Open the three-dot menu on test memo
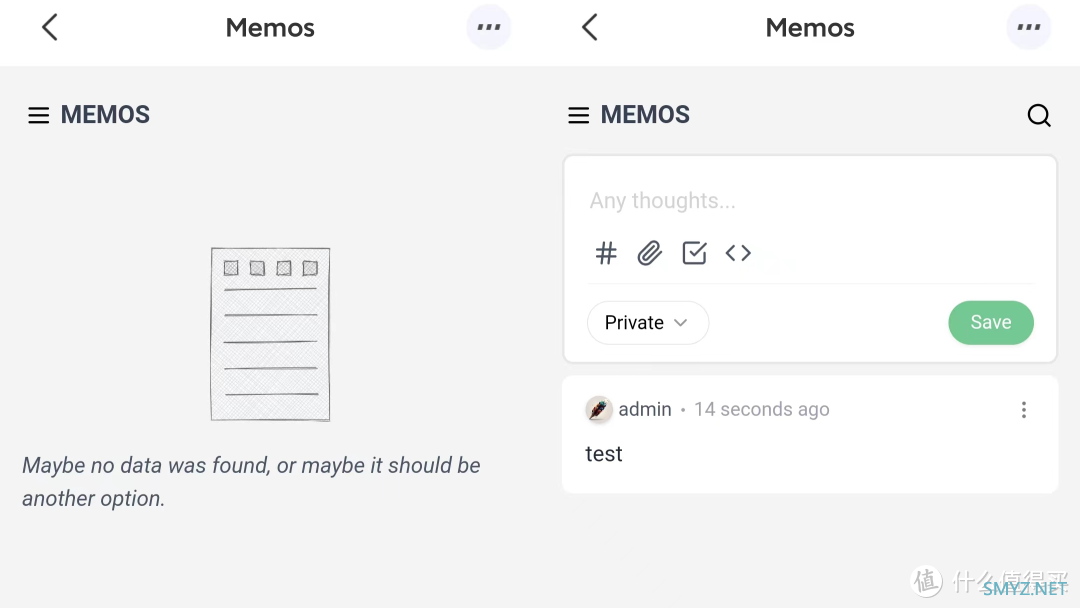This screenshot has width=1080, height=608. 1024,410
